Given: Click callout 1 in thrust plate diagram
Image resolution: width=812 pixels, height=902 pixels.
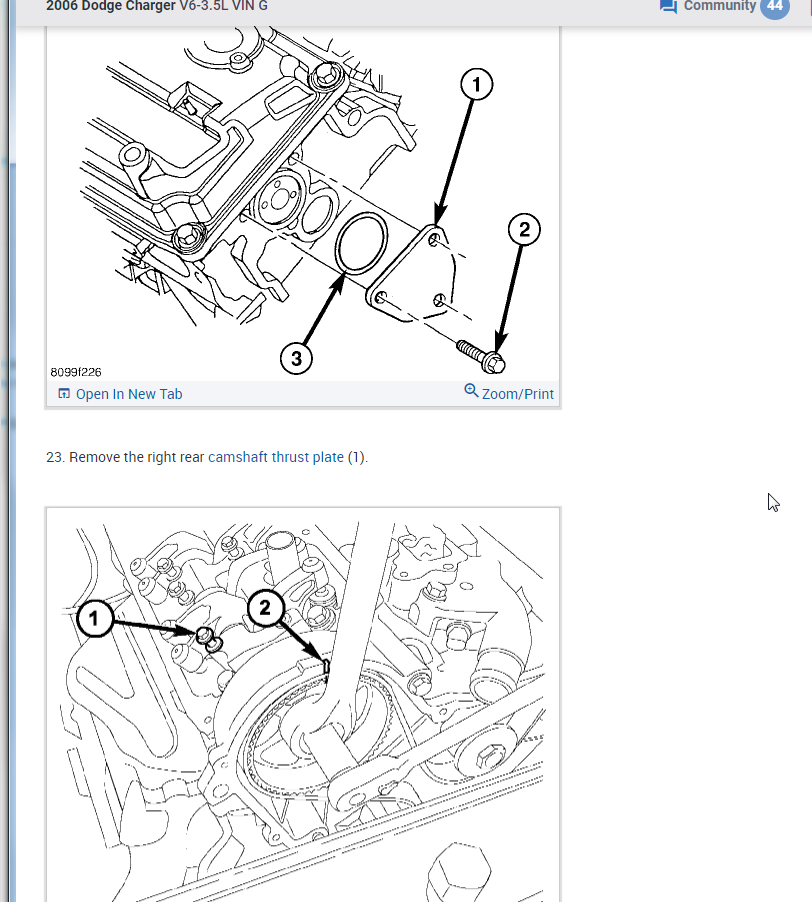Looking at the screenshot, I should (x=477, y=85).
